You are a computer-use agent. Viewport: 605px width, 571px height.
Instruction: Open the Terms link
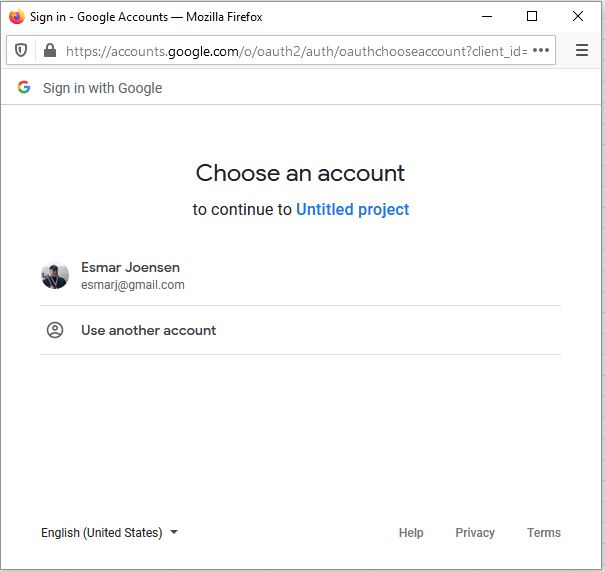tap(544, 533)
